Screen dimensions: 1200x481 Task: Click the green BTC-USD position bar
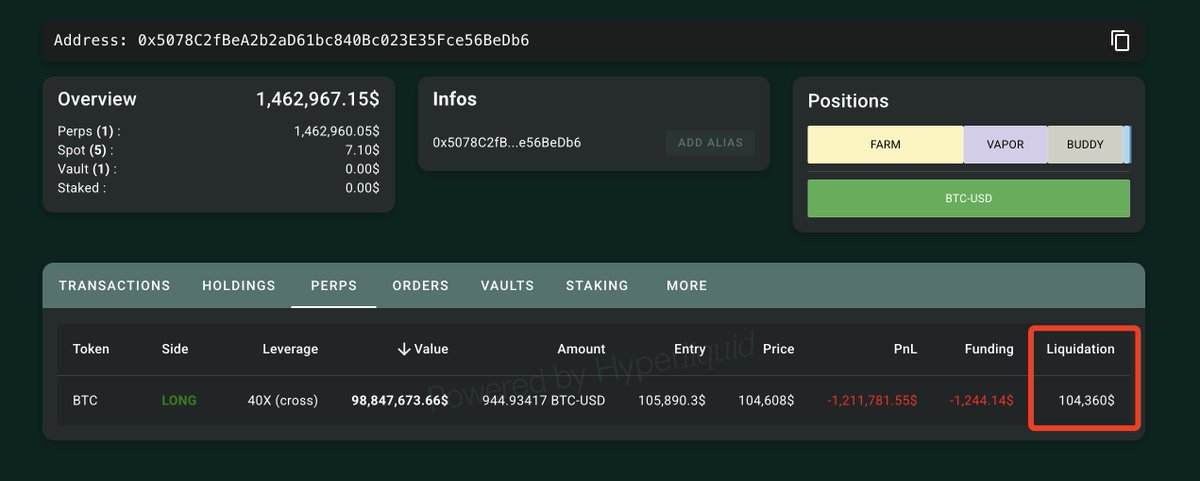click(968, 198)
